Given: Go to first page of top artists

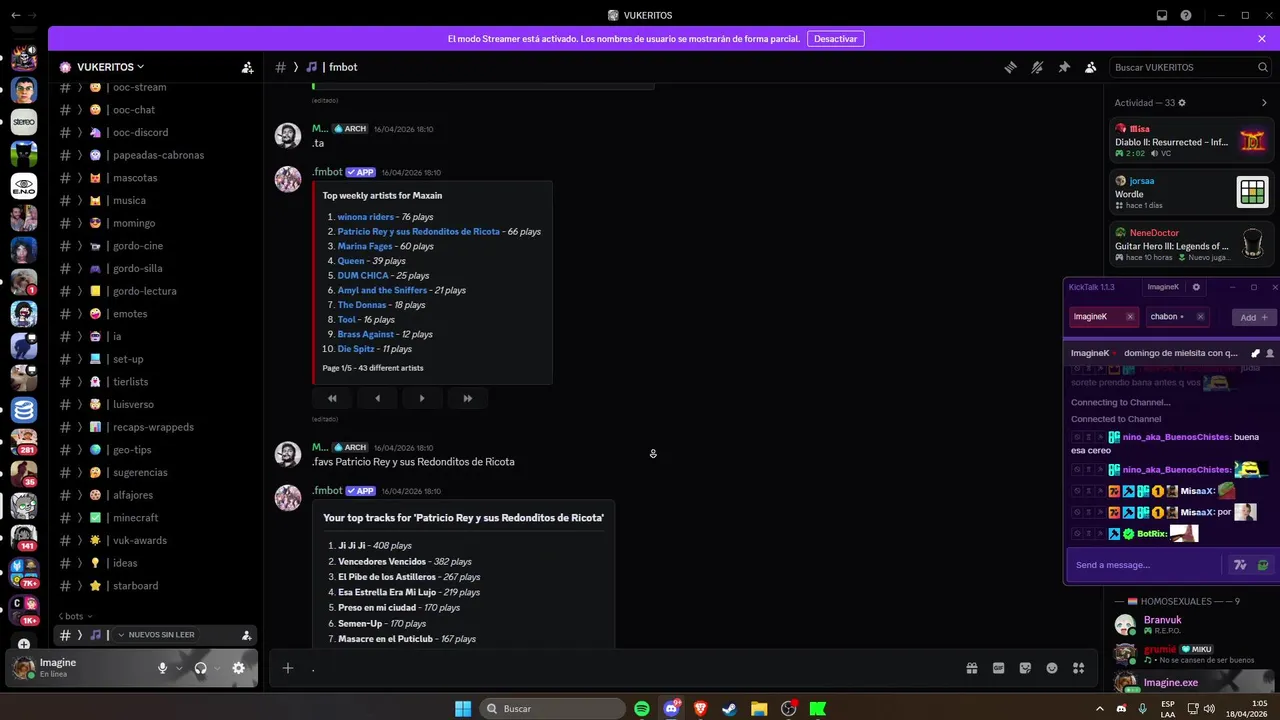Looking at the screenshot, I should click(332, 398).
